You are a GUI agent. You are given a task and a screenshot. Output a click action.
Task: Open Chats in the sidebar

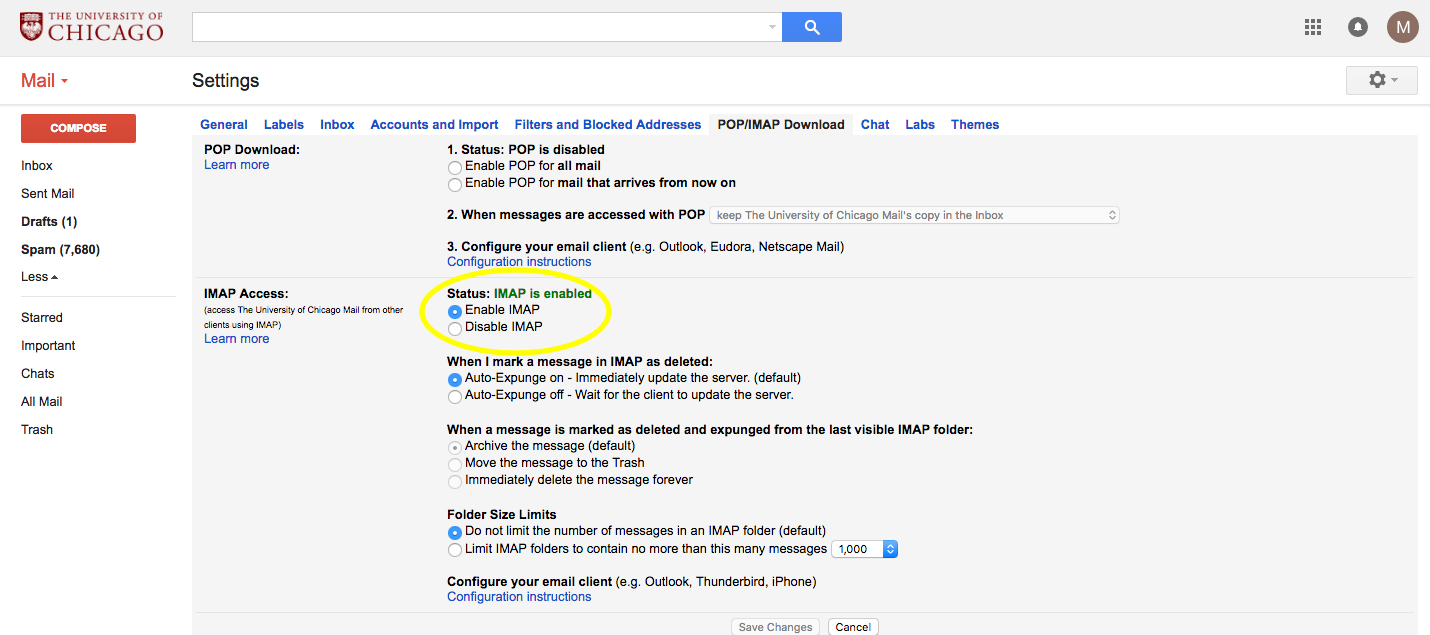(38, 374)
